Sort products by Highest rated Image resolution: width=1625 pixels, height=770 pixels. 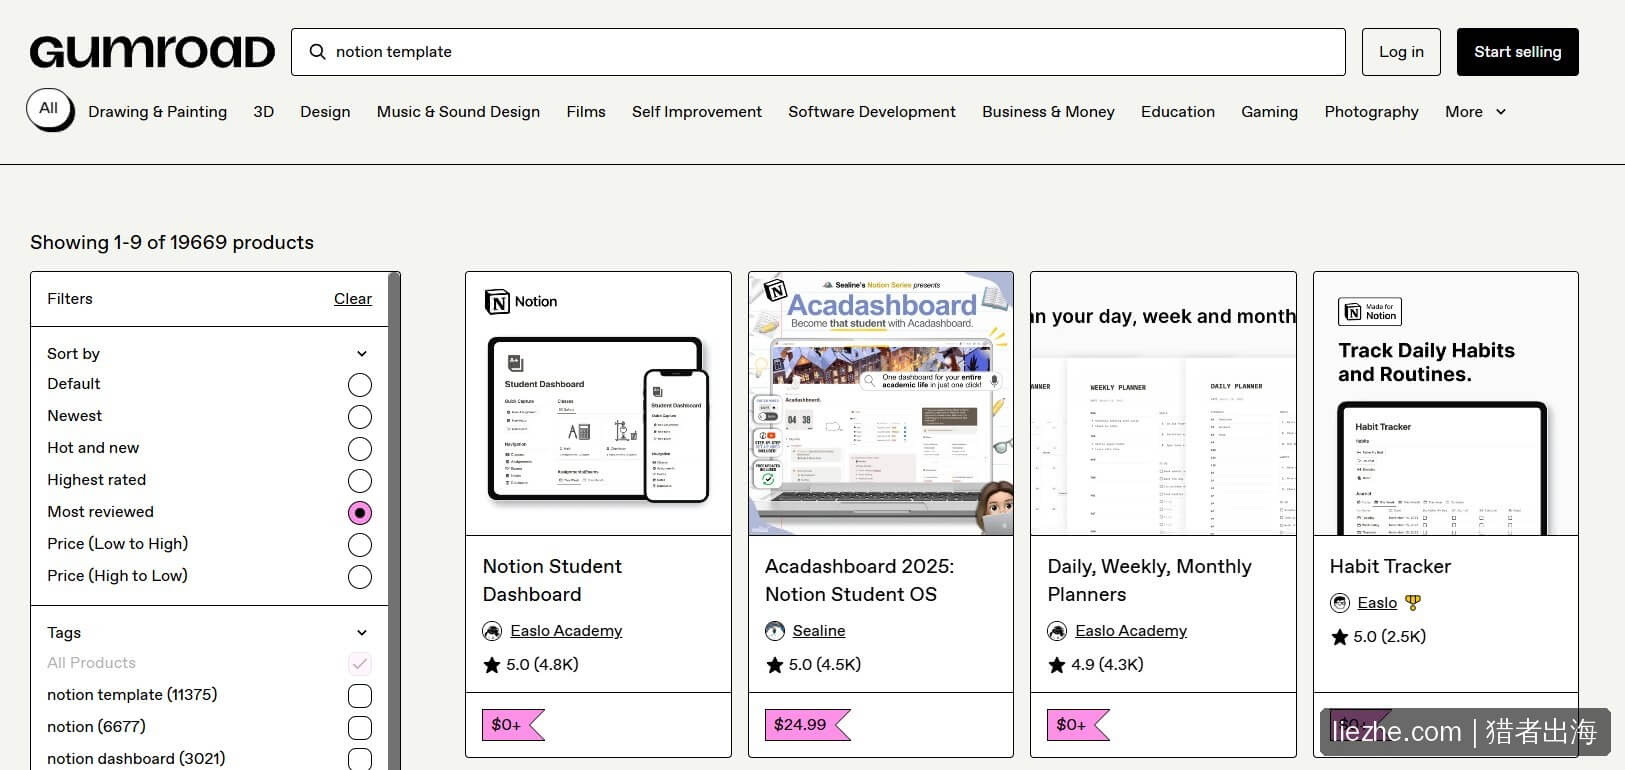coord(360,481)
